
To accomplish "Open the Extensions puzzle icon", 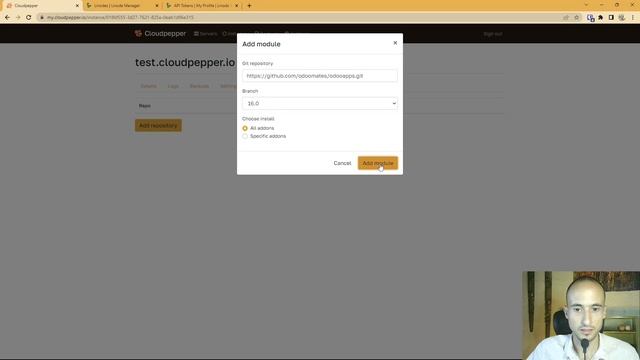I will tap(600, 18).
